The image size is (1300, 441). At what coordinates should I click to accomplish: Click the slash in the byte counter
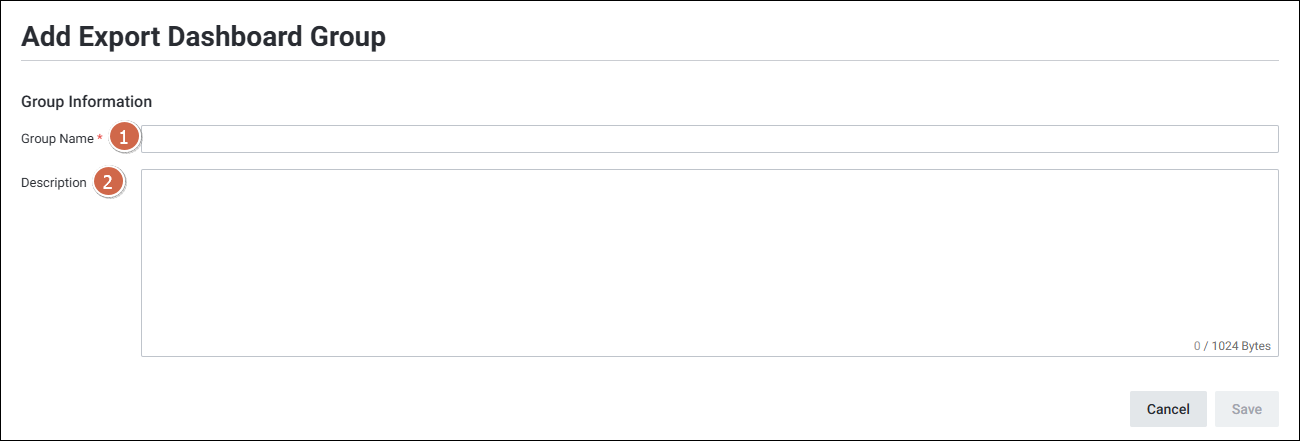pyautogui.click(x=1205, y=346)
